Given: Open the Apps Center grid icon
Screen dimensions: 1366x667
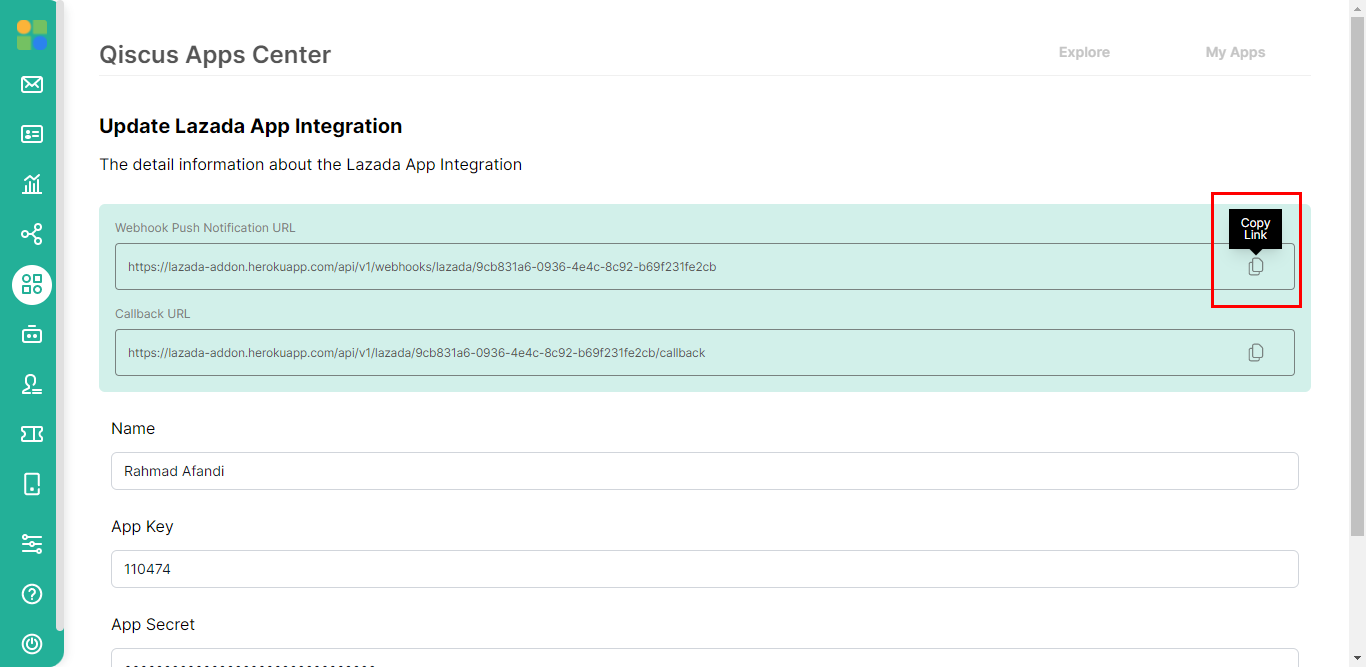Looking at the screenshot, I should tap(32, 285).
